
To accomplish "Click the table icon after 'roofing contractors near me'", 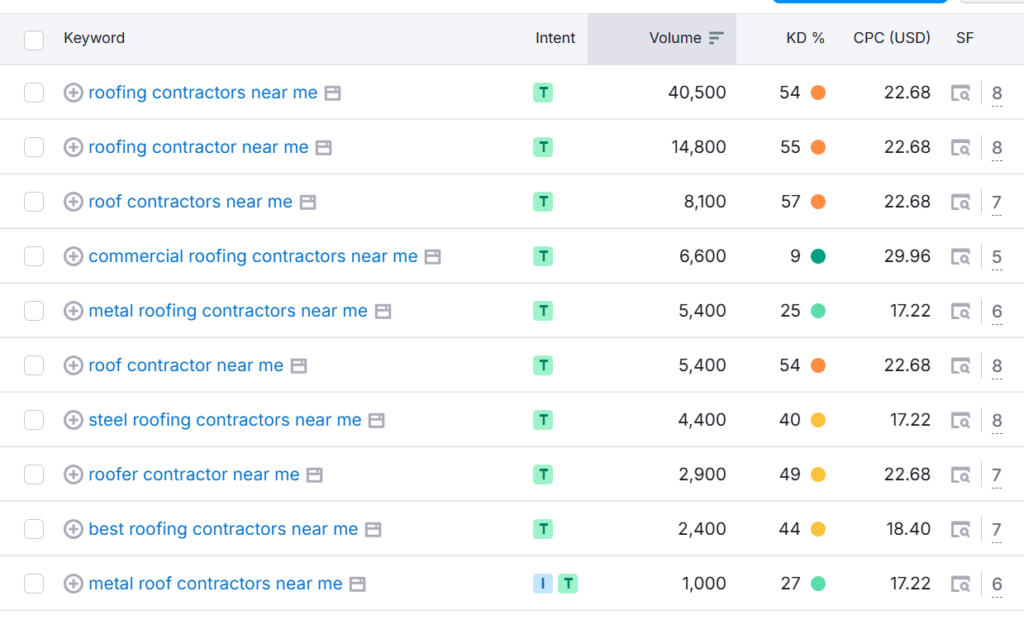I will 333,93.
